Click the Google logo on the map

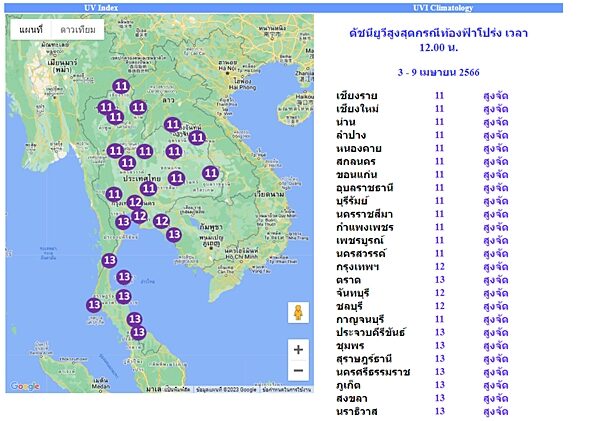[25, 387]
